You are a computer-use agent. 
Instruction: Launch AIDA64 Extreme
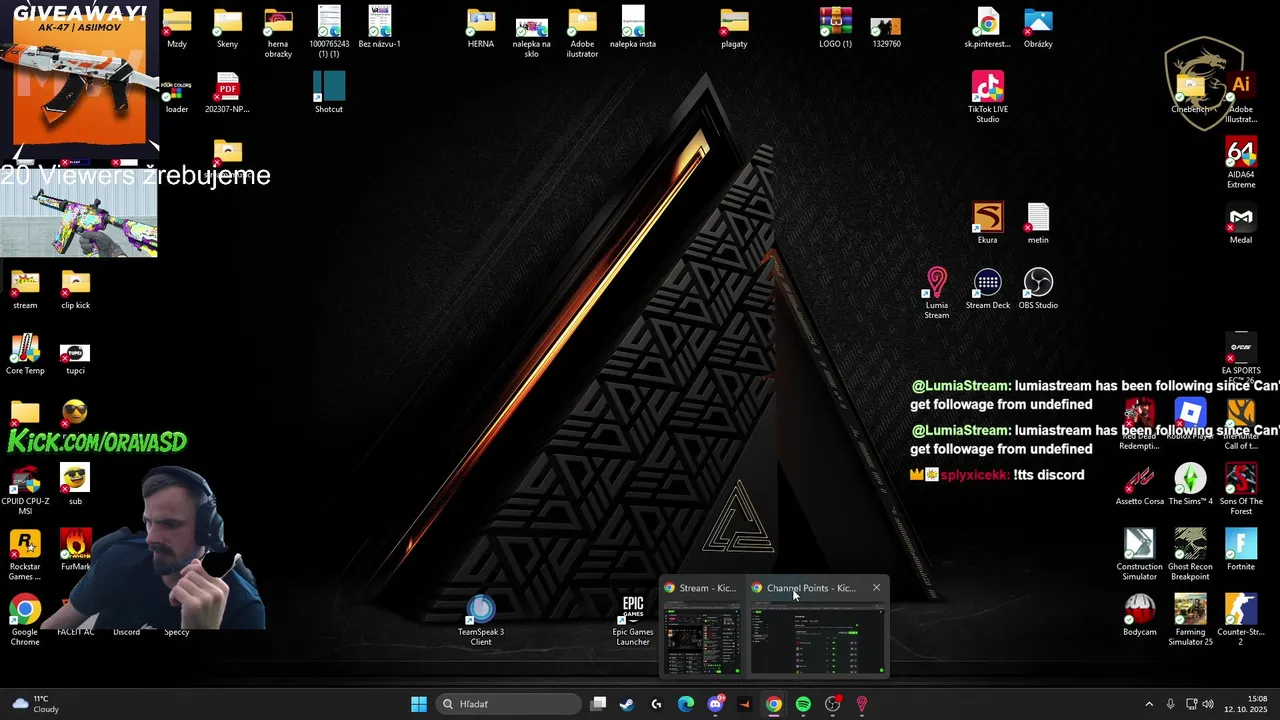1241,163
